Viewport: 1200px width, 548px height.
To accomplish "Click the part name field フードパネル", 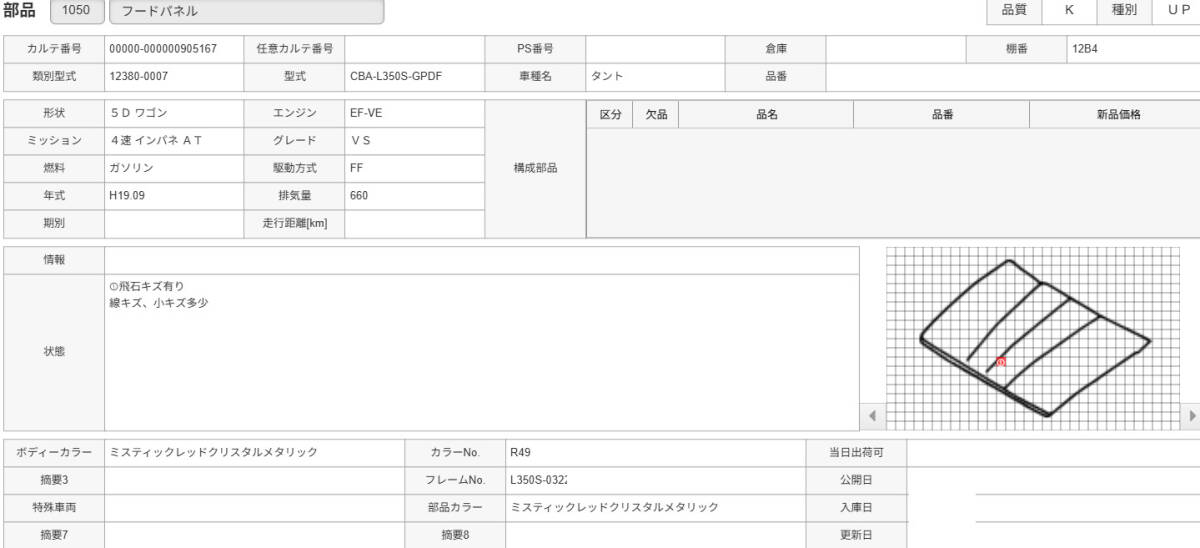I will point(246,12).
